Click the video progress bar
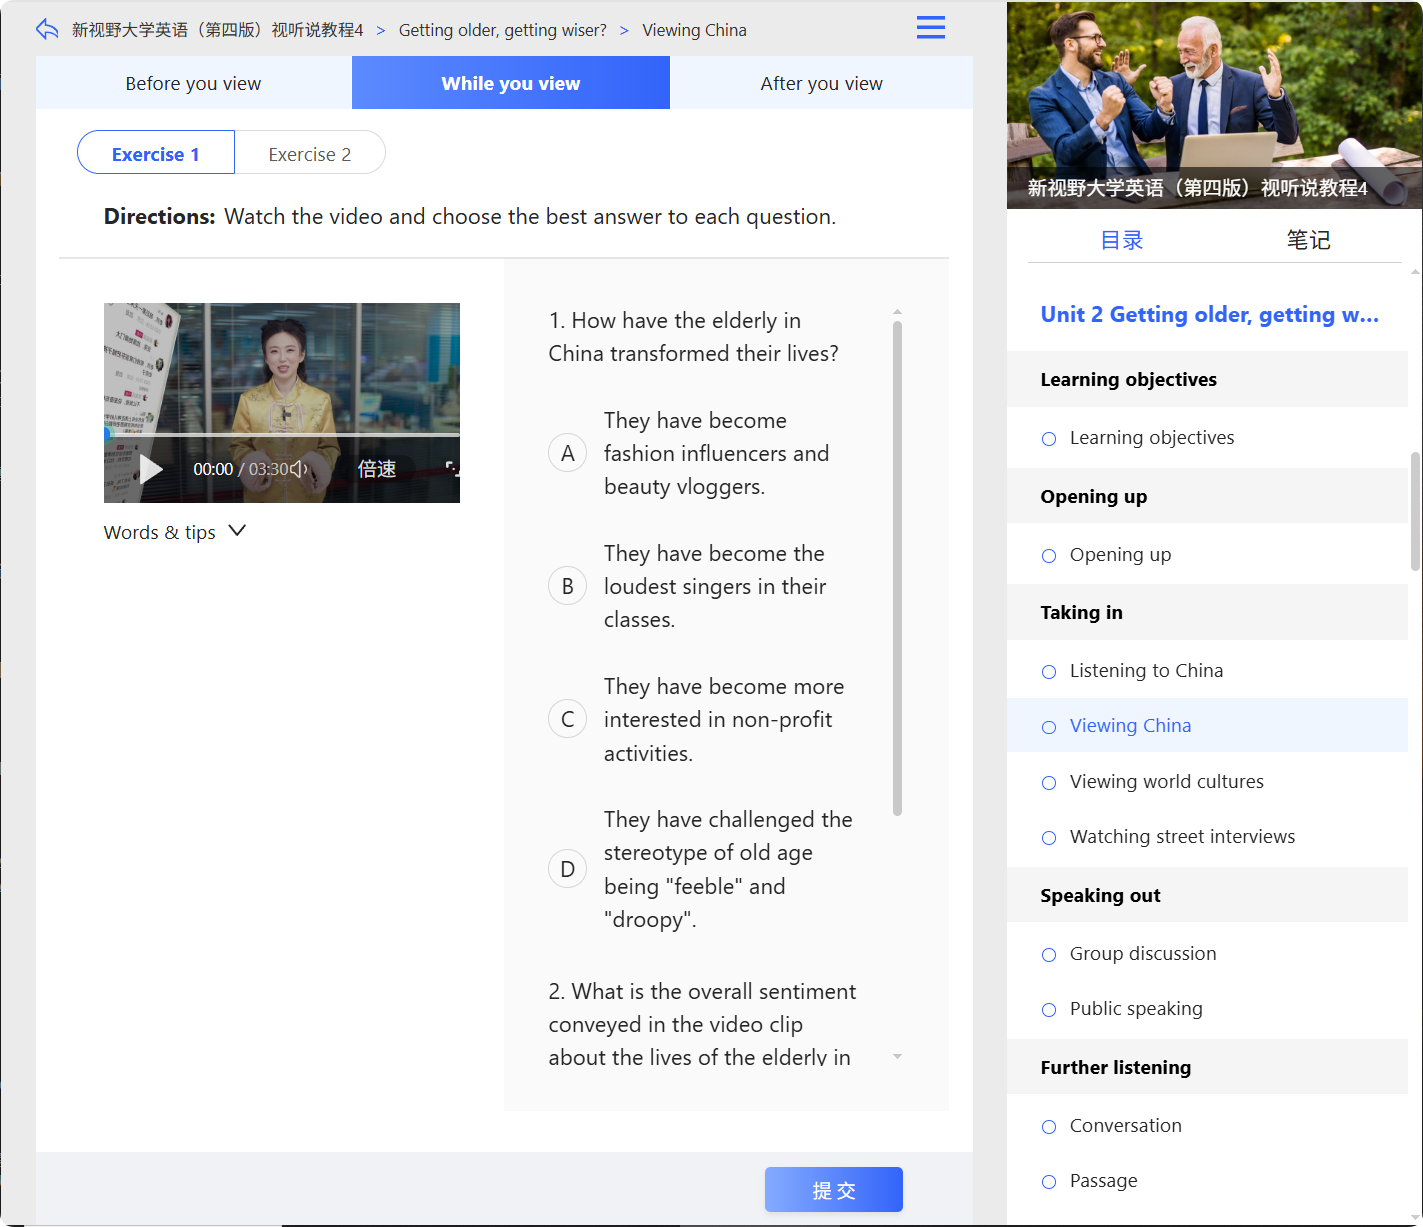The height and width of the screenshot is (1227, 1423). [282, 435]
